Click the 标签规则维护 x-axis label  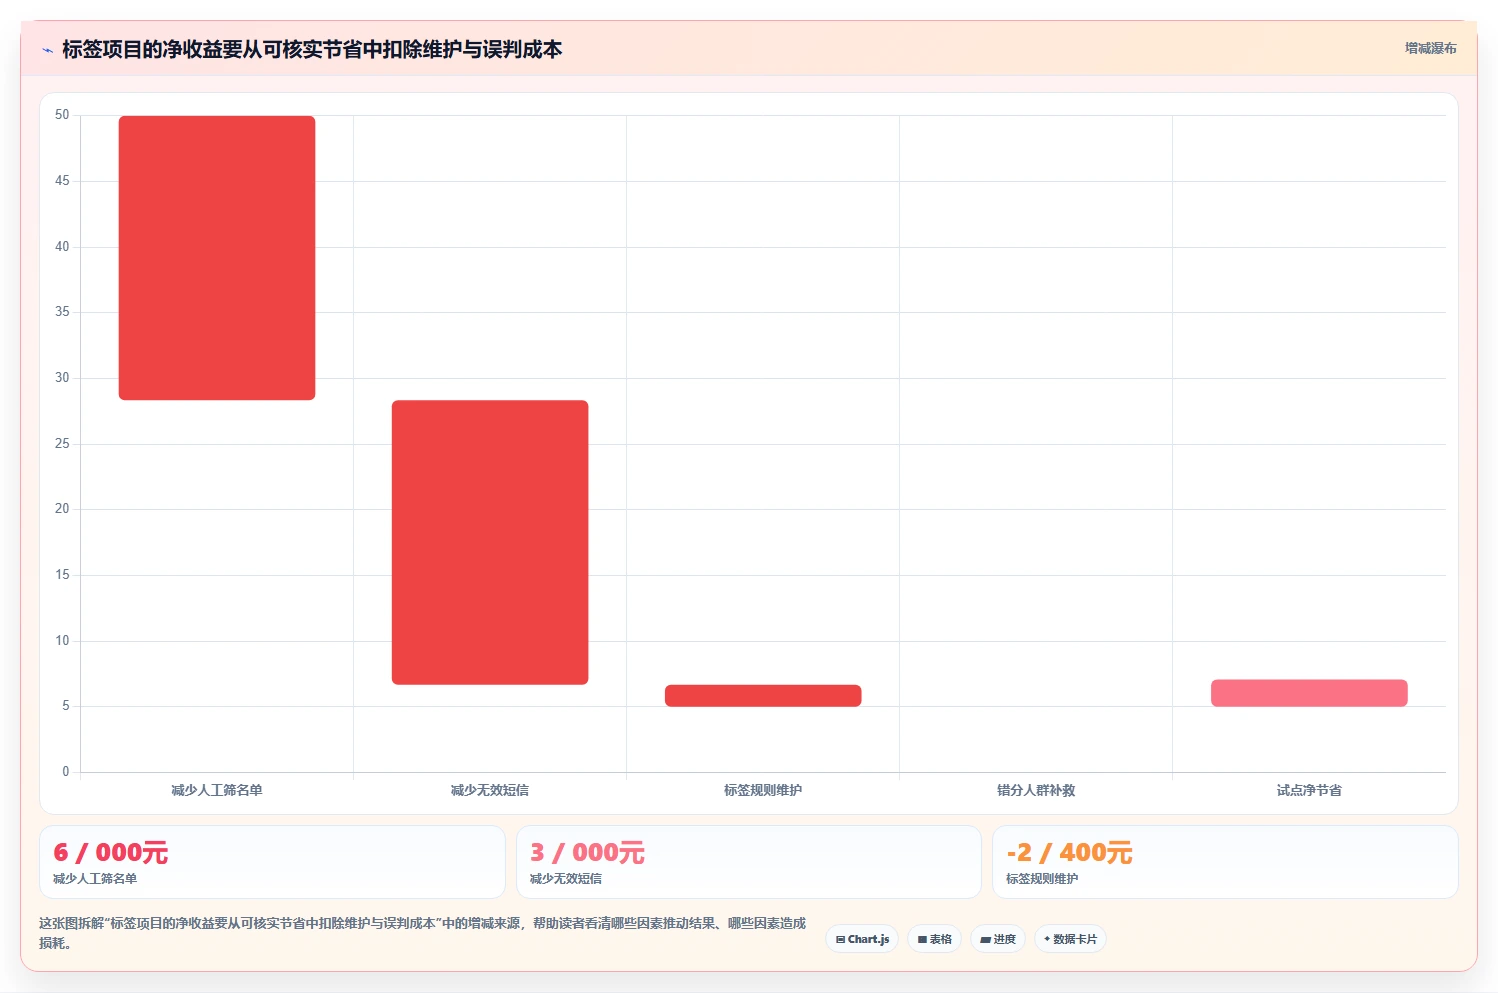763,790
